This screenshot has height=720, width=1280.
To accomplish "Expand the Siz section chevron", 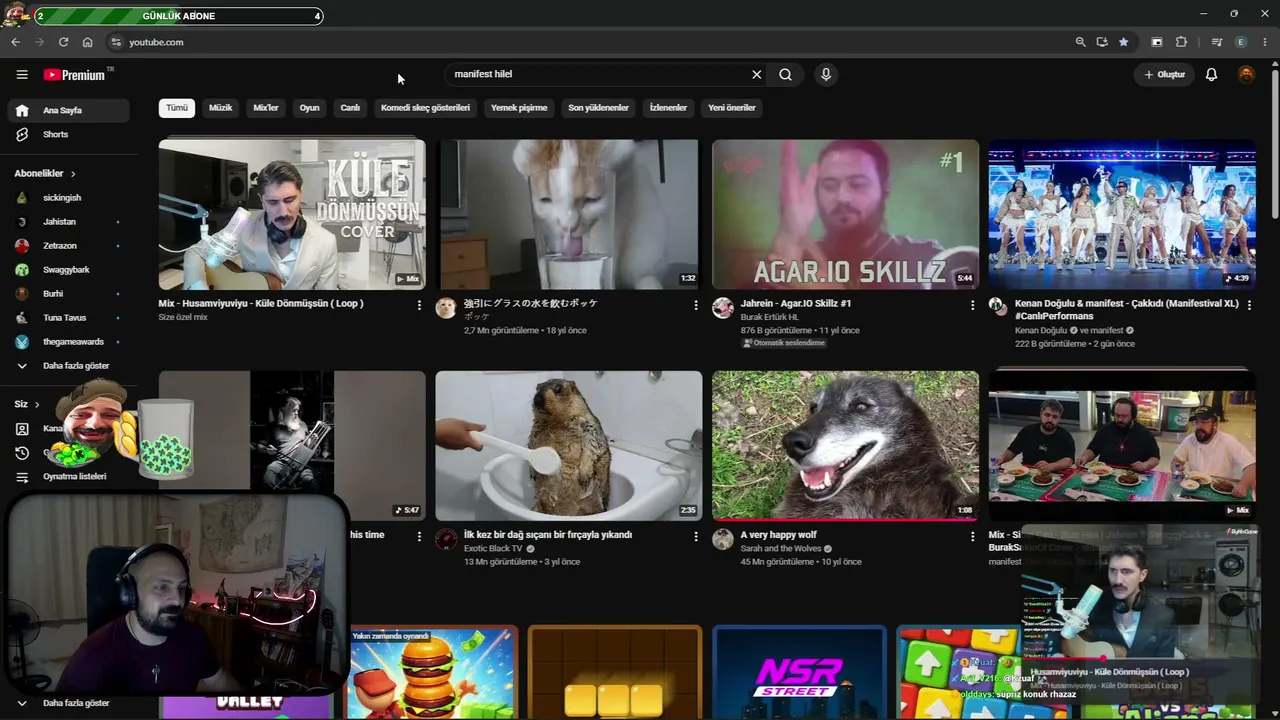I will [37, 404].
